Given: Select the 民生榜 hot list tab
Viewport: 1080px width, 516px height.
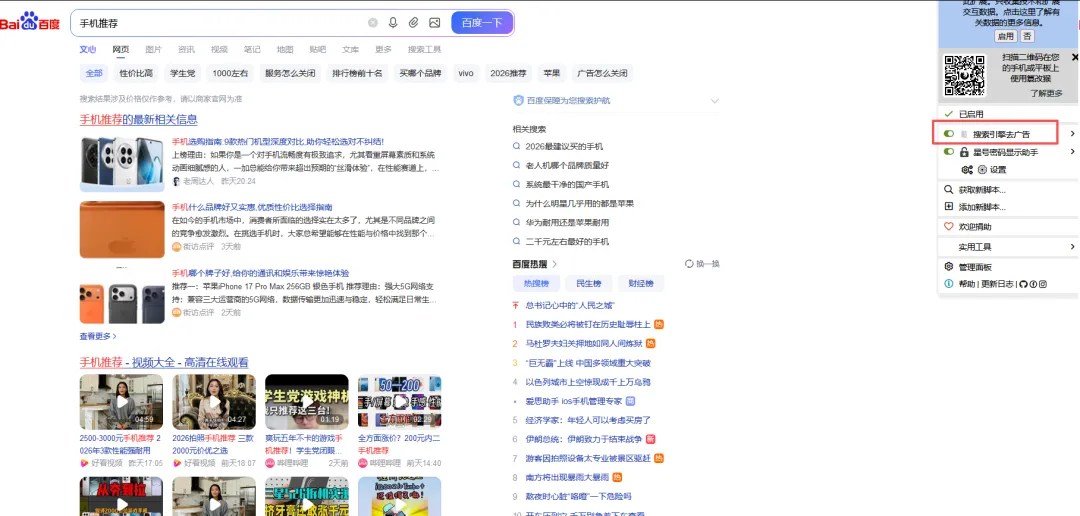Looking at the screenshot, I should pyautogui.click(x=588, y=283).
